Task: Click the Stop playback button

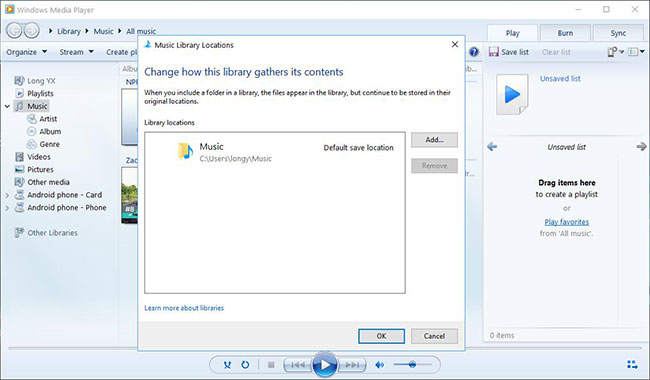Action: click(271, 365)
